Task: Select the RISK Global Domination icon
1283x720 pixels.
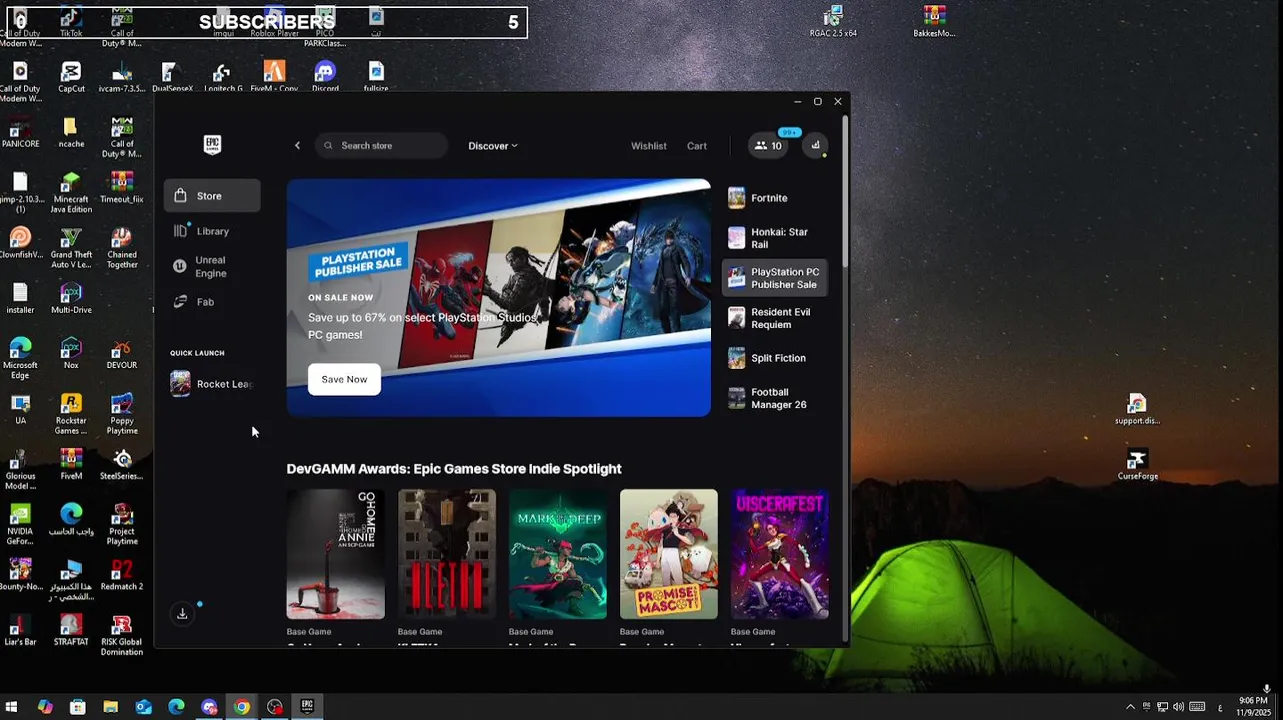Action: pyautogui.click(x=122, y=636)
